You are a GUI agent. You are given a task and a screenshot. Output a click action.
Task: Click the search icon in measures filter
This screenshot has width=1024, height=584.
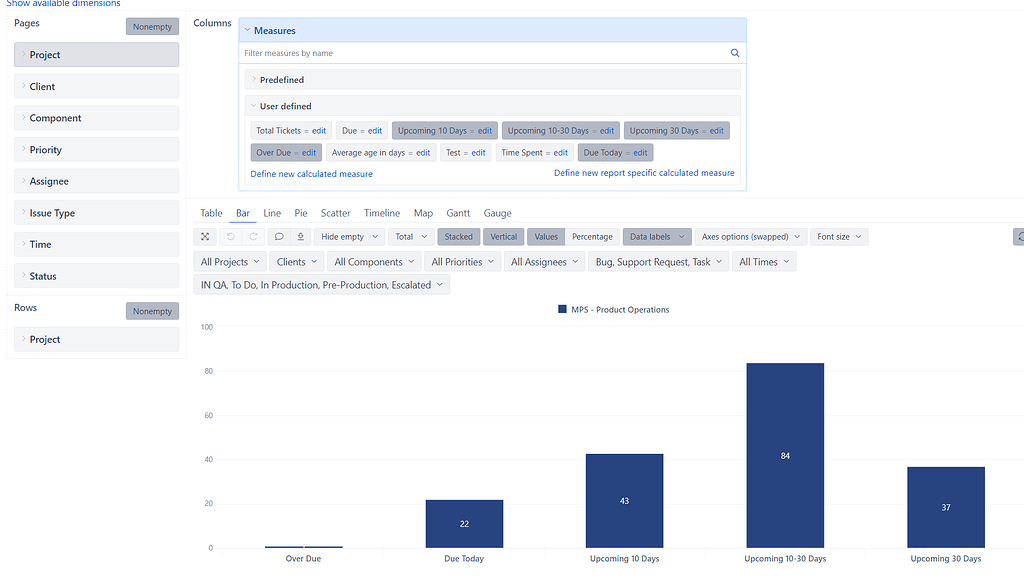(x=735, y=52)
